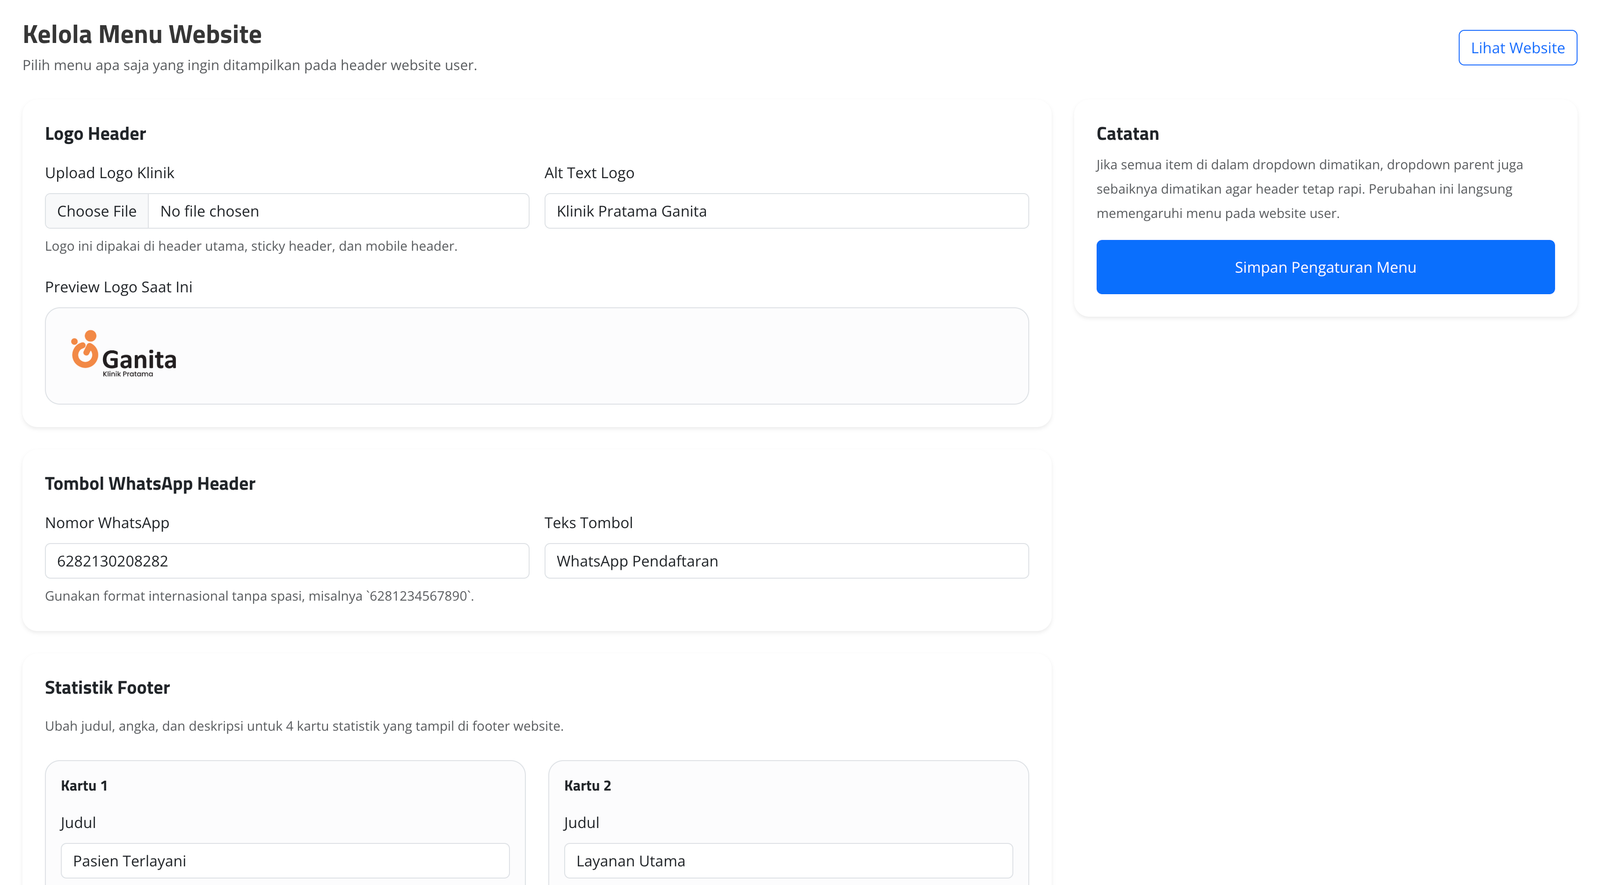Image resolution: width=1600 pixels, height=885 pixels.
Task: Click the 'No file chosen' text
Action: click(210, 211)
